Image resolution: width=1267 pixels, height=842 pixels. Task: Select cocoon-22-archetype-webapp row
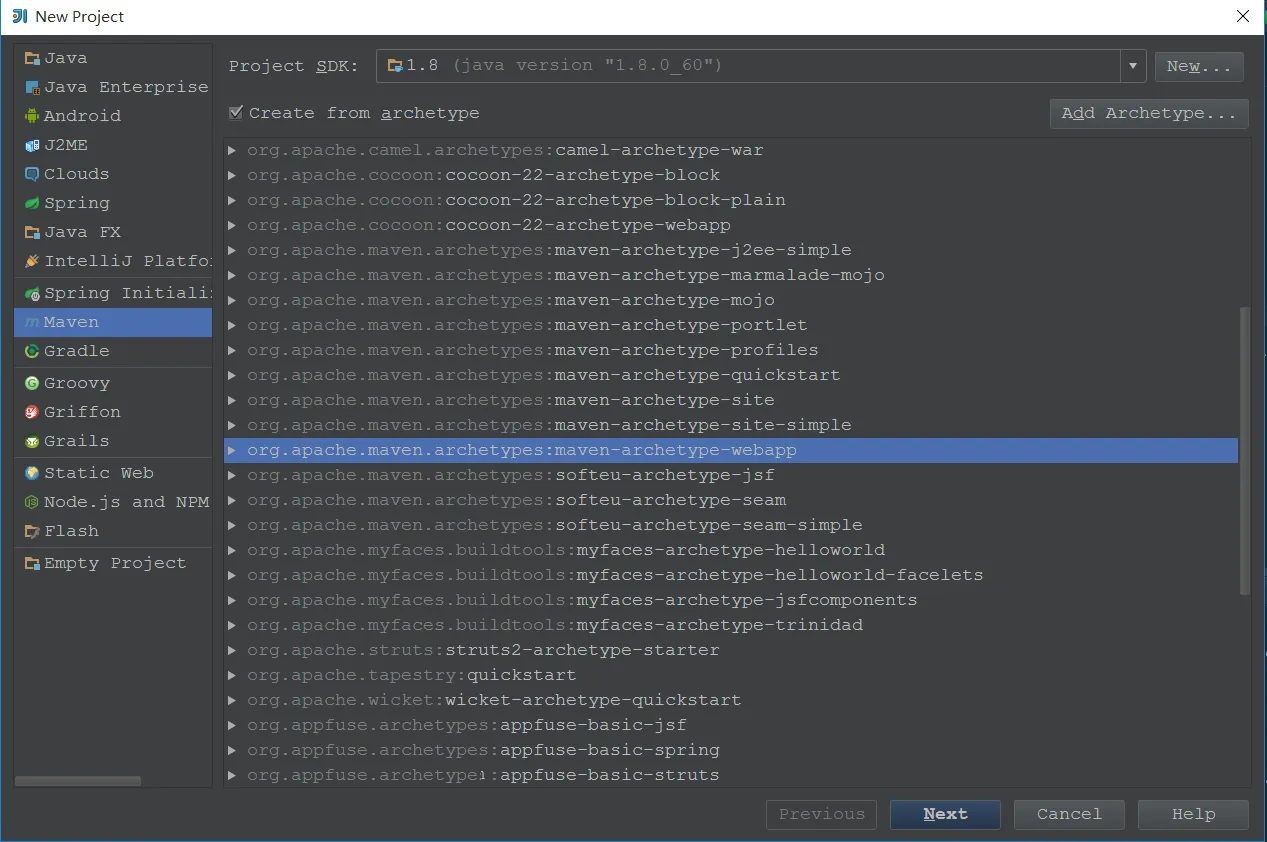pyautogui.click(x=731, y=225)
